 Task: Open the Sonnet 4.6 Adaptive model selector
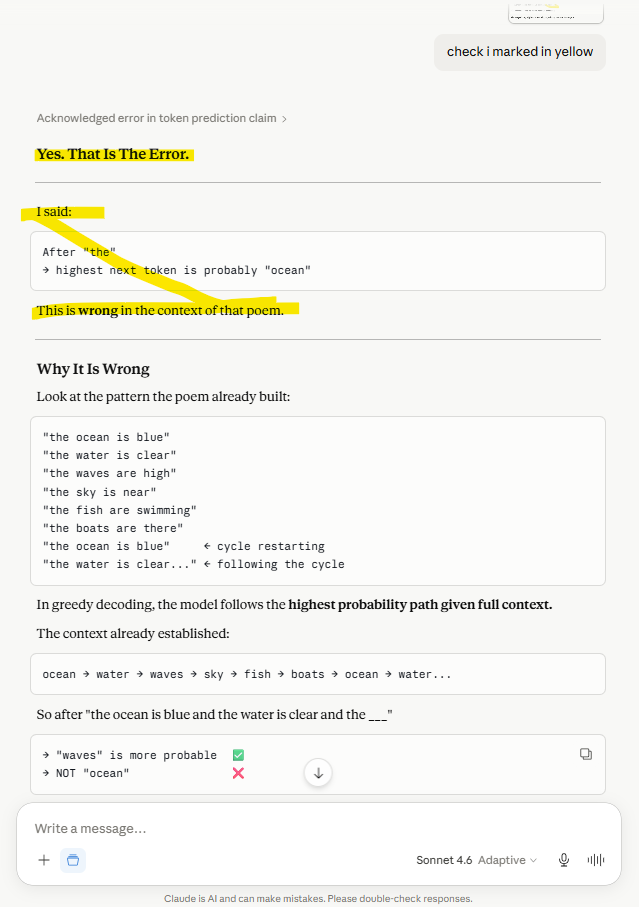point(477,860)
